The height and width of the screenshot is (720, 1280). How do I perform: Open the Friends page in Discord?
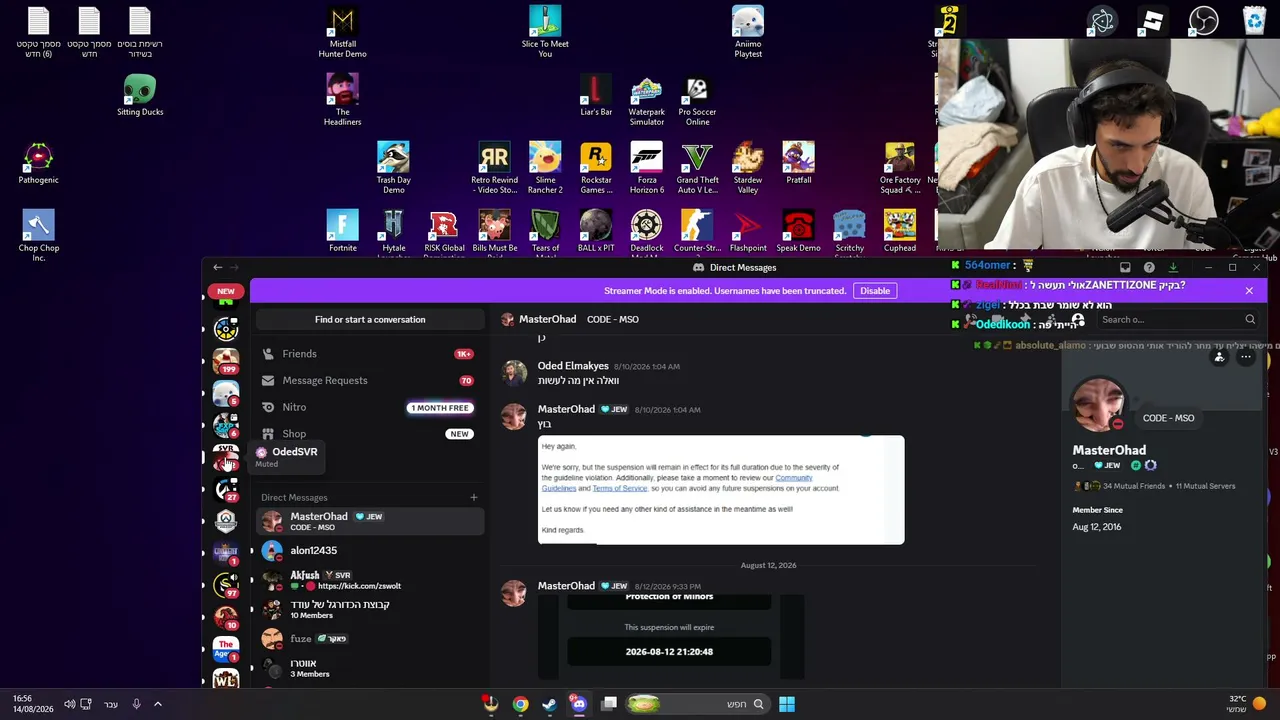[370, 354]
